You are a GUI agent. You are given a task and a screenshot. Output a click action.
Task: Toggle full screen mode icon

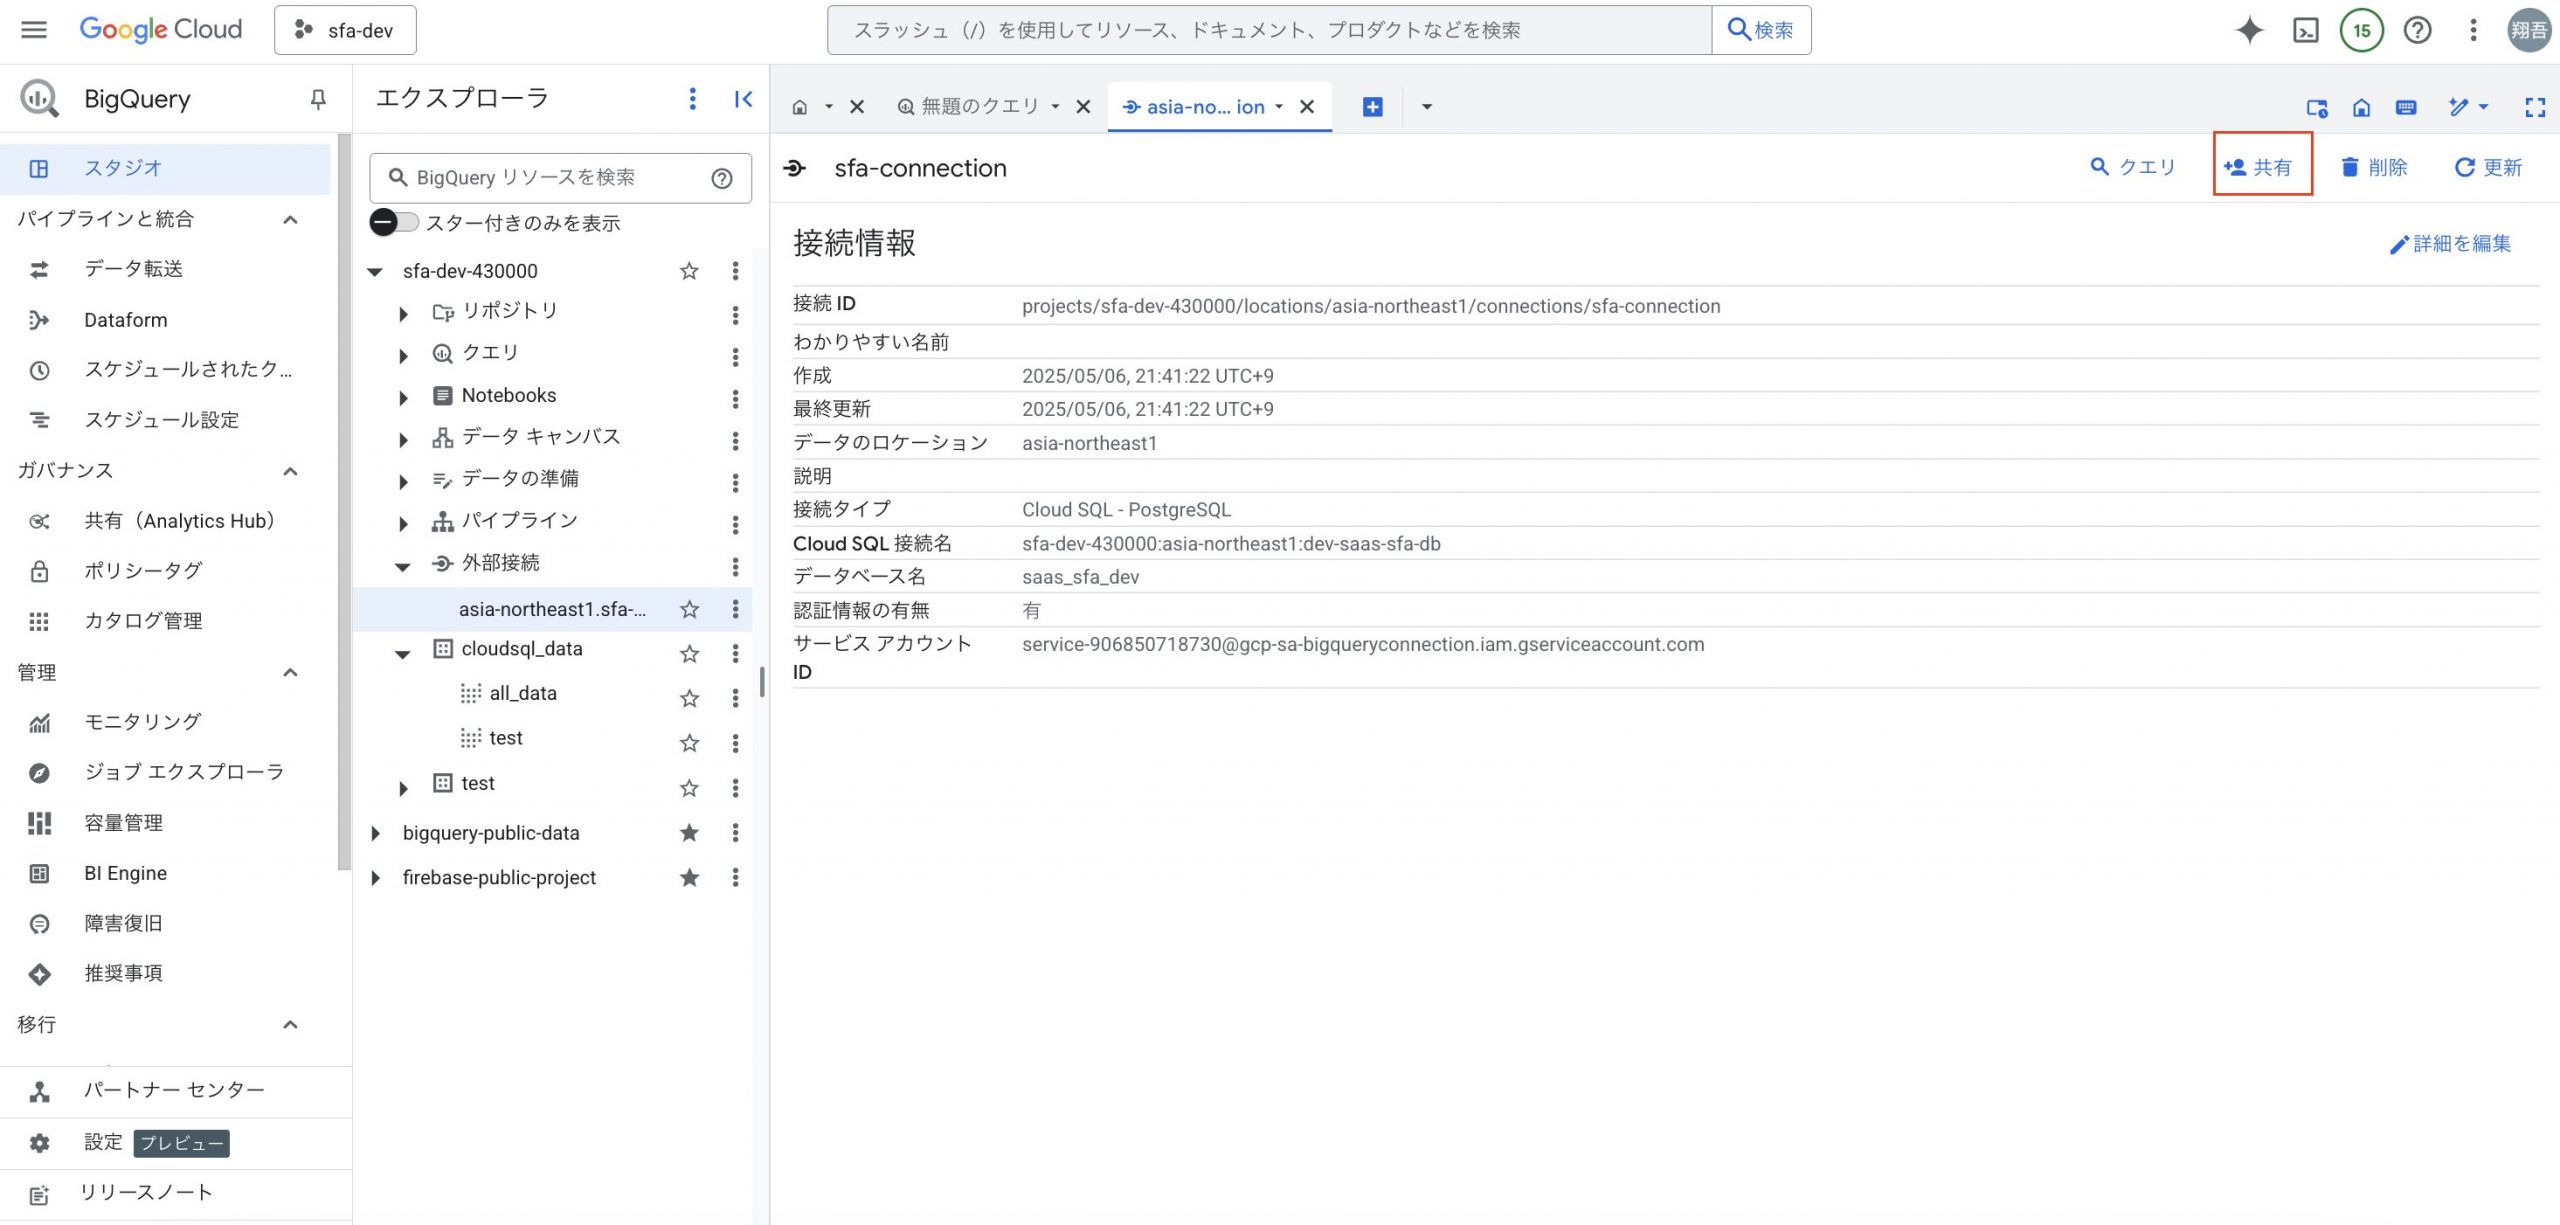(2535, 107)
